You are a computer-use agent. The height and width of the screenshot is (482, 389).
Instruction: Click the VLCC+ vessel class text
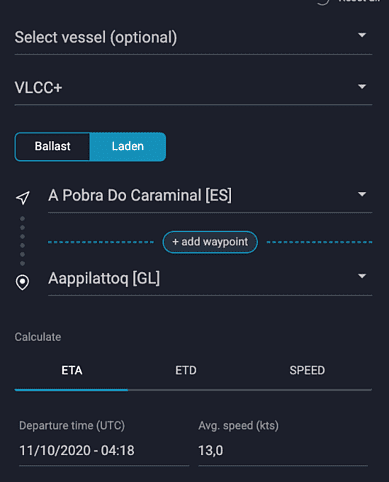38,88
